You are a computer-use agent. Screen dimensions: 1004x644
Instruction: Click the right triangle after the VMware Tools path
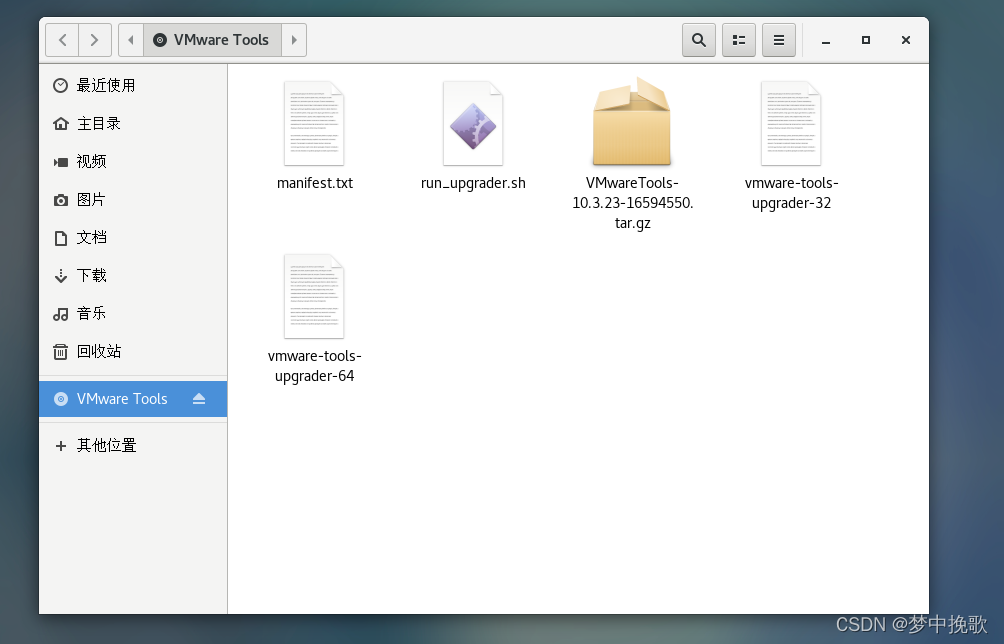tap(294, 40)
